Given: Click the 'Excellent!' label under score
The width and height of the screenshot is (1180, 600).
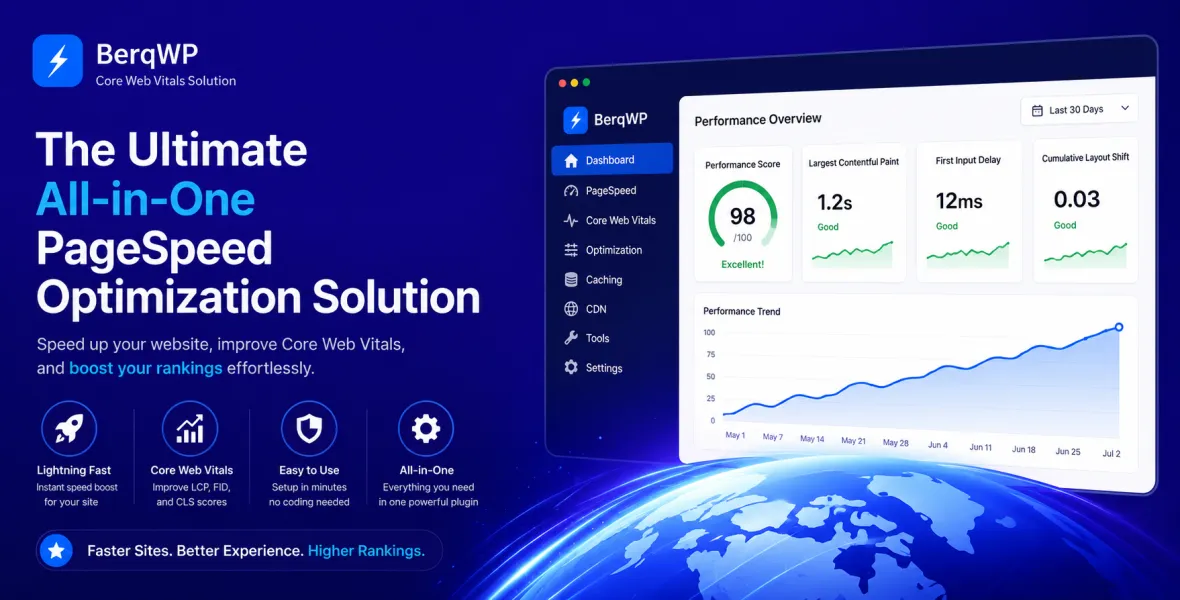Looking at the screenshot, I should pos(742,264).
